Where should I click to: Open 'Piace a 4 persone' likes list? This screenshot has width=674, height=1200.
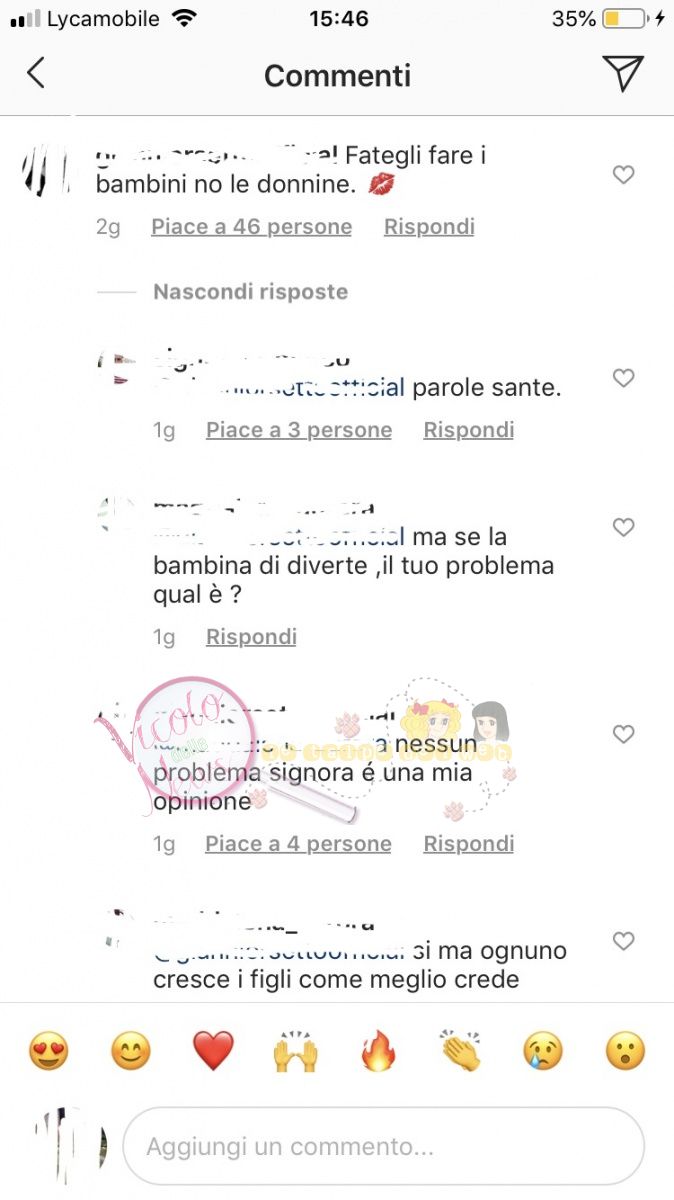tap(298, 844)
